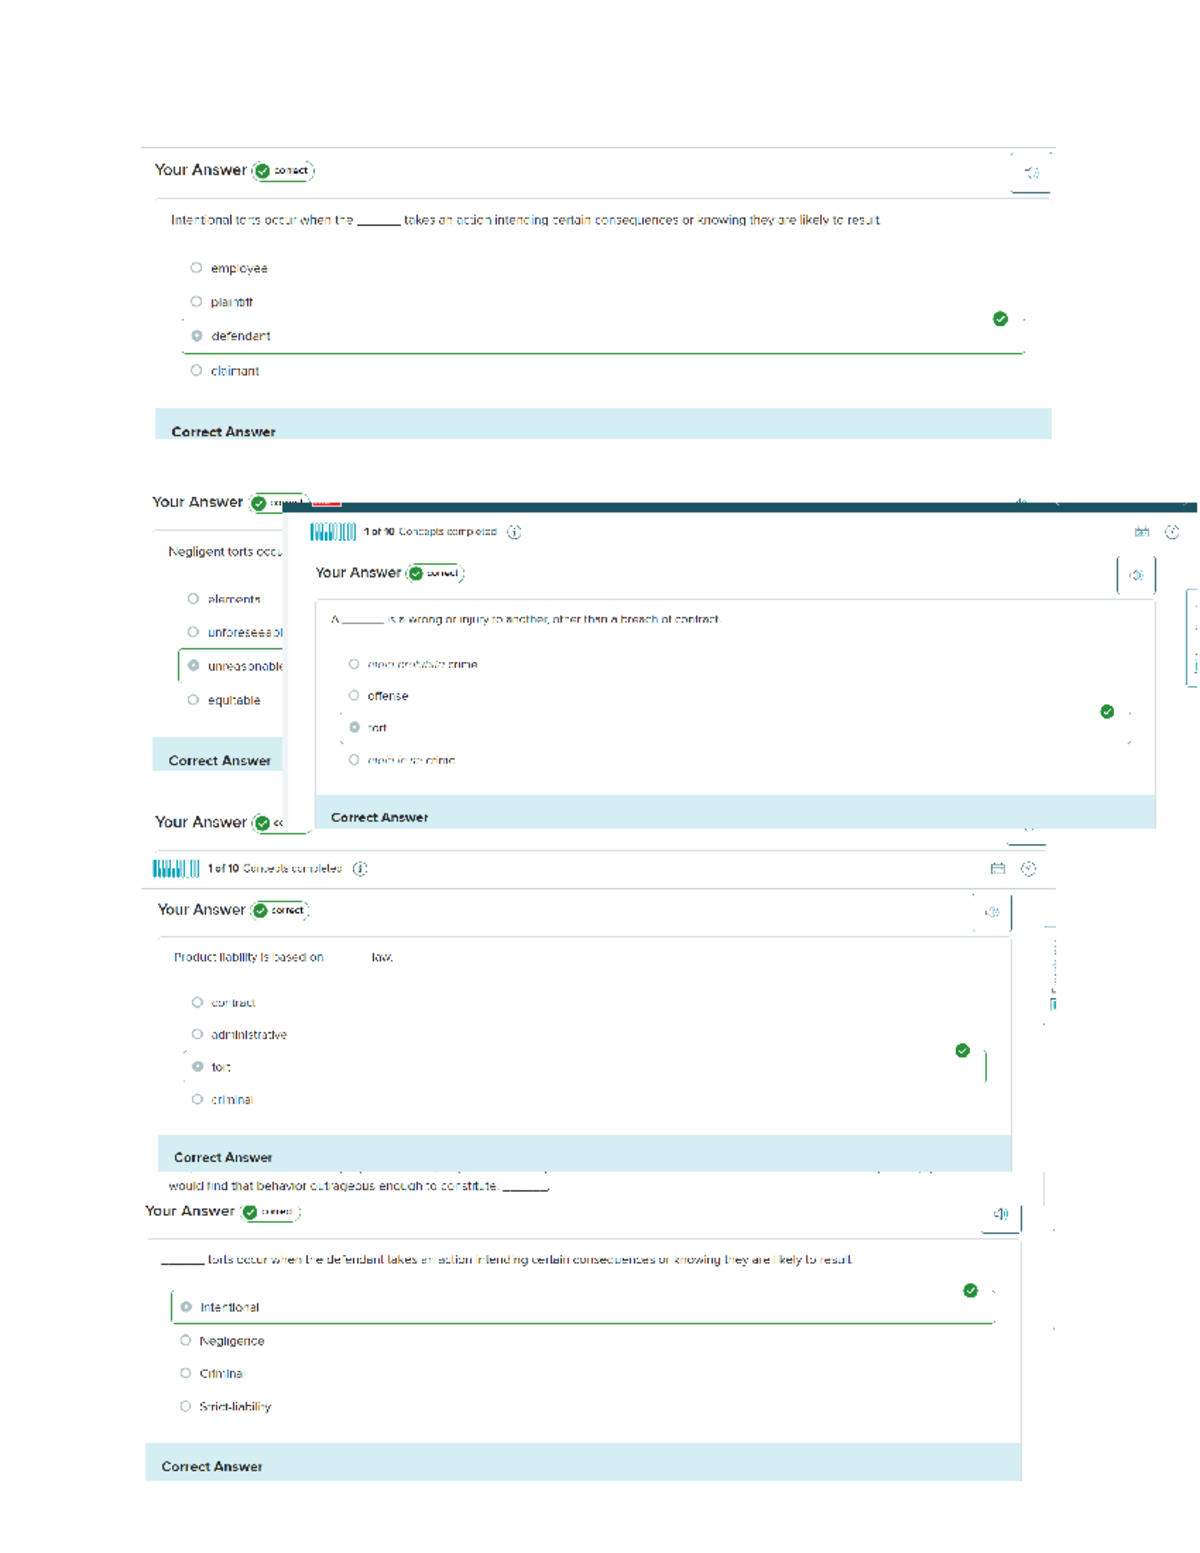Click the 'correct' badge above Product liability question
1200x1553 pixels.
[x=280, y=910]
